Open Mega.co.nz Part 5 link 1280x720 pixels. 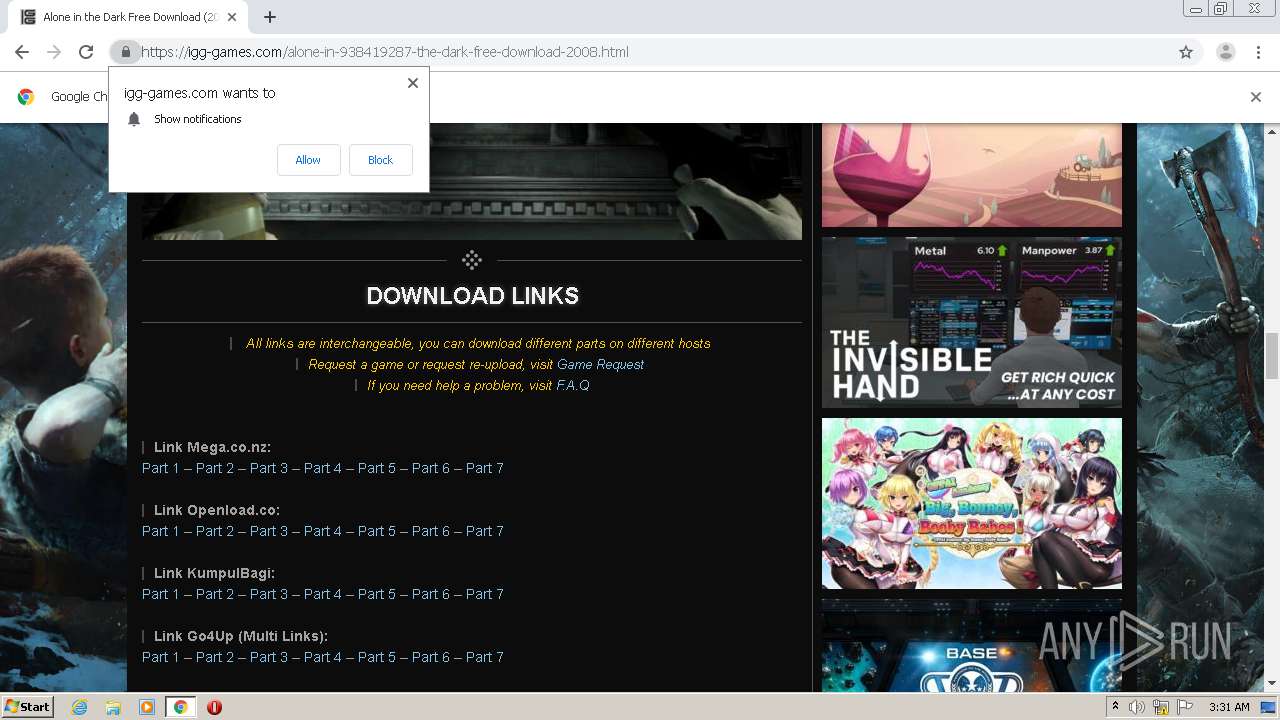coord(377,468)
